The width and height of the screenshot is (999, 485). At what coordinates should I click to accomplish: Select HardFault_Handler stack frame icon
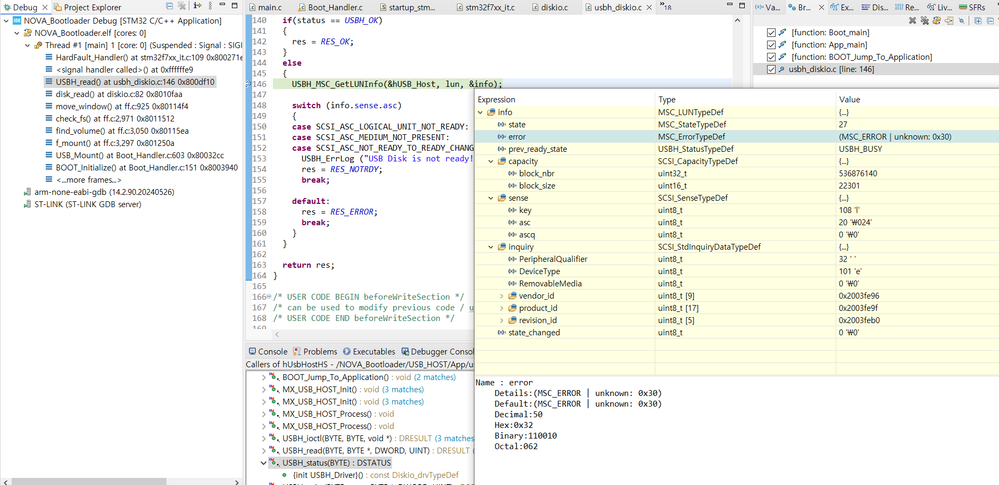48,58
